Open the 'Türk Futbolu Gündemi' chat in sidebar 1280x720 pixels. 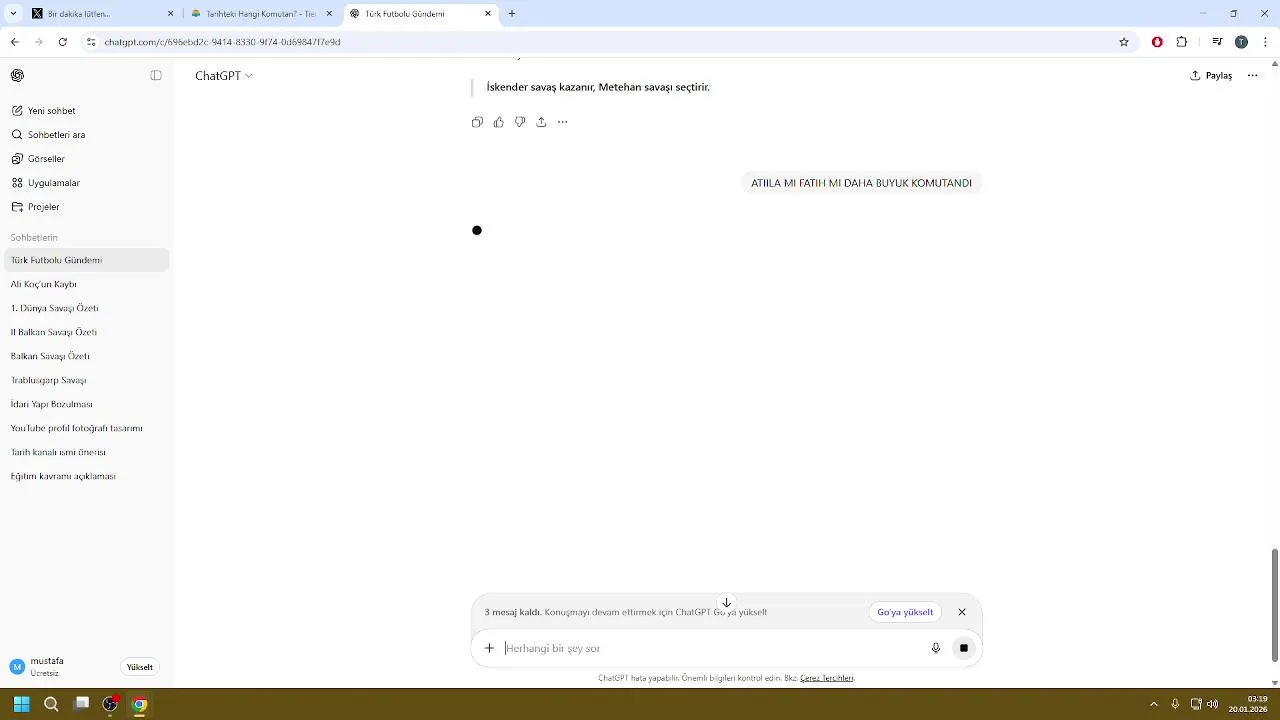click(x=86, y=260)
